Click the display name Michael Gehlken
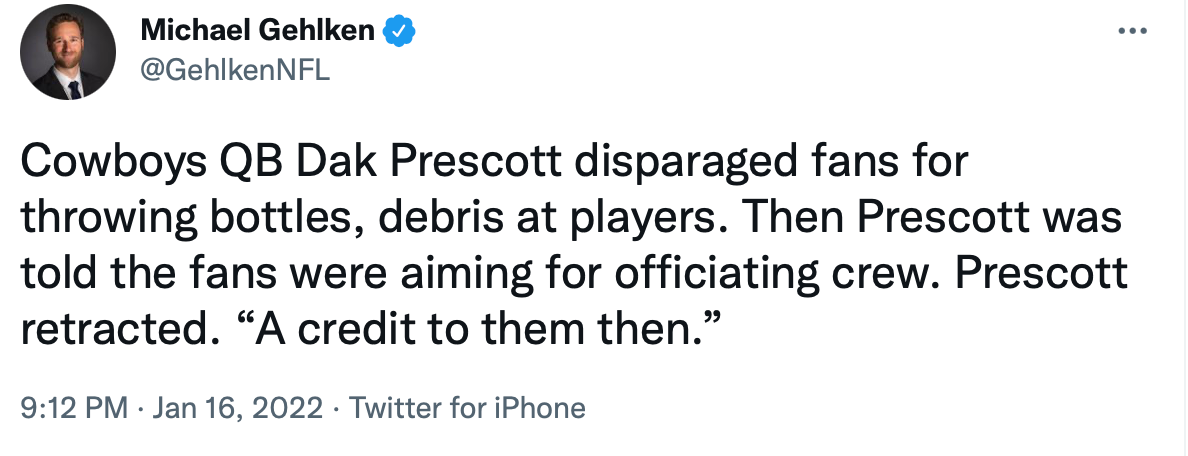The image size is (1188, 456). 257,32
